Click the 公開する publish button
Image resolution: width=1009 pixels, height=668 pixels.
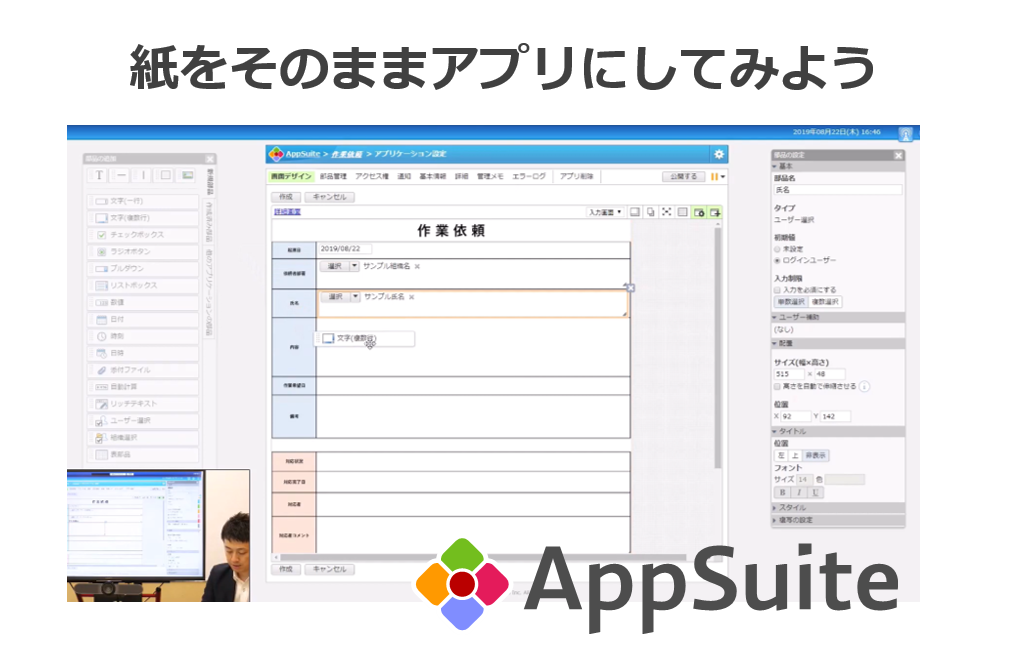point(683,177)
